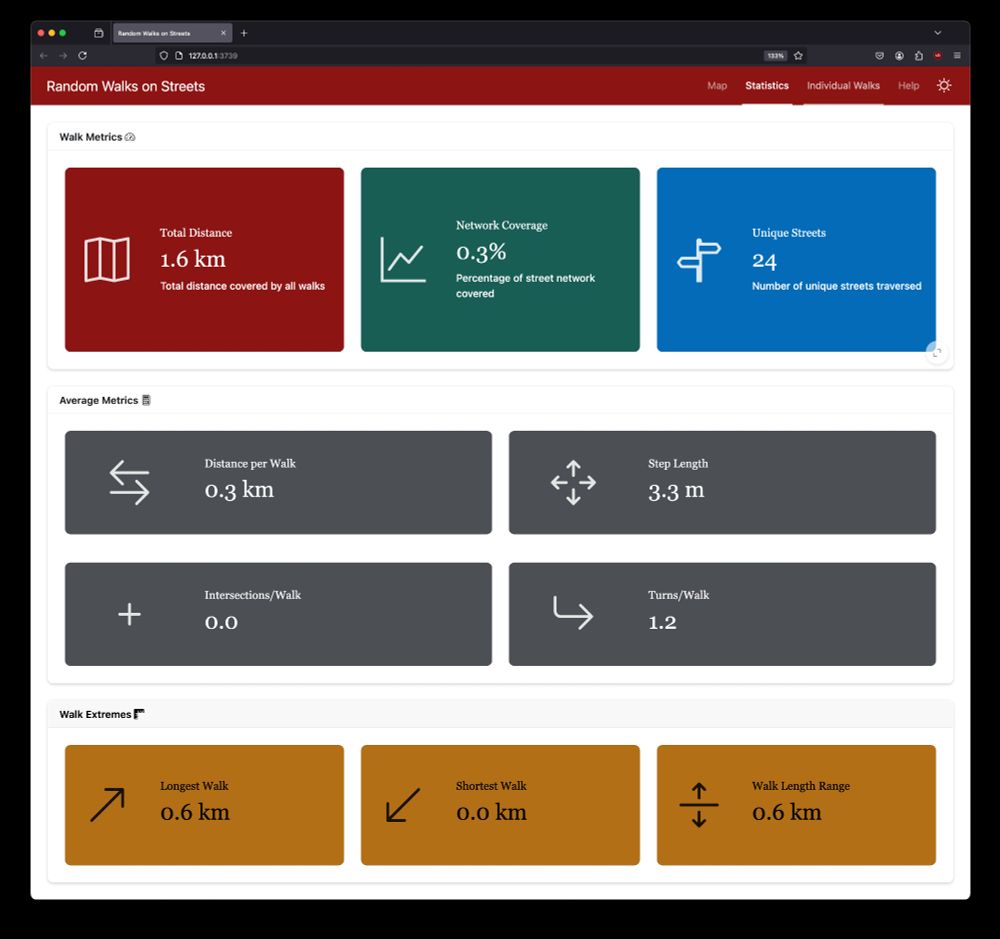This screenshot has height=939, width=1000.
Task: Click the Shortest Walk 0.0 km value
Action: [x=491, y=812]
